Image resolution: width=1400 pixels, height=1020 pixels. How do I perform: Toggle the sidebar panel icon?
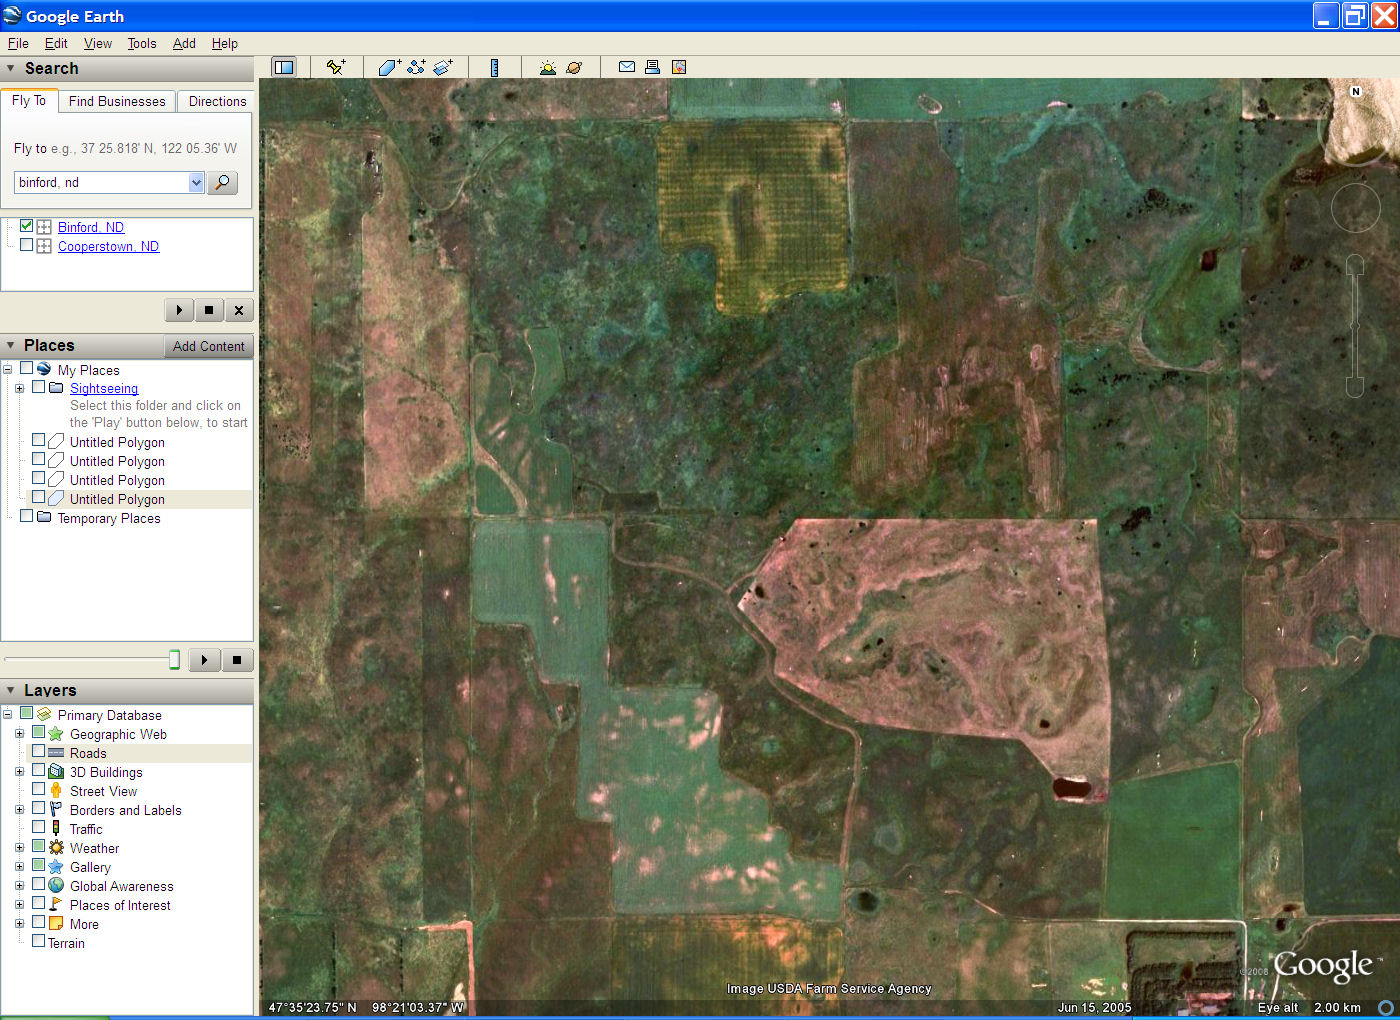284,67
